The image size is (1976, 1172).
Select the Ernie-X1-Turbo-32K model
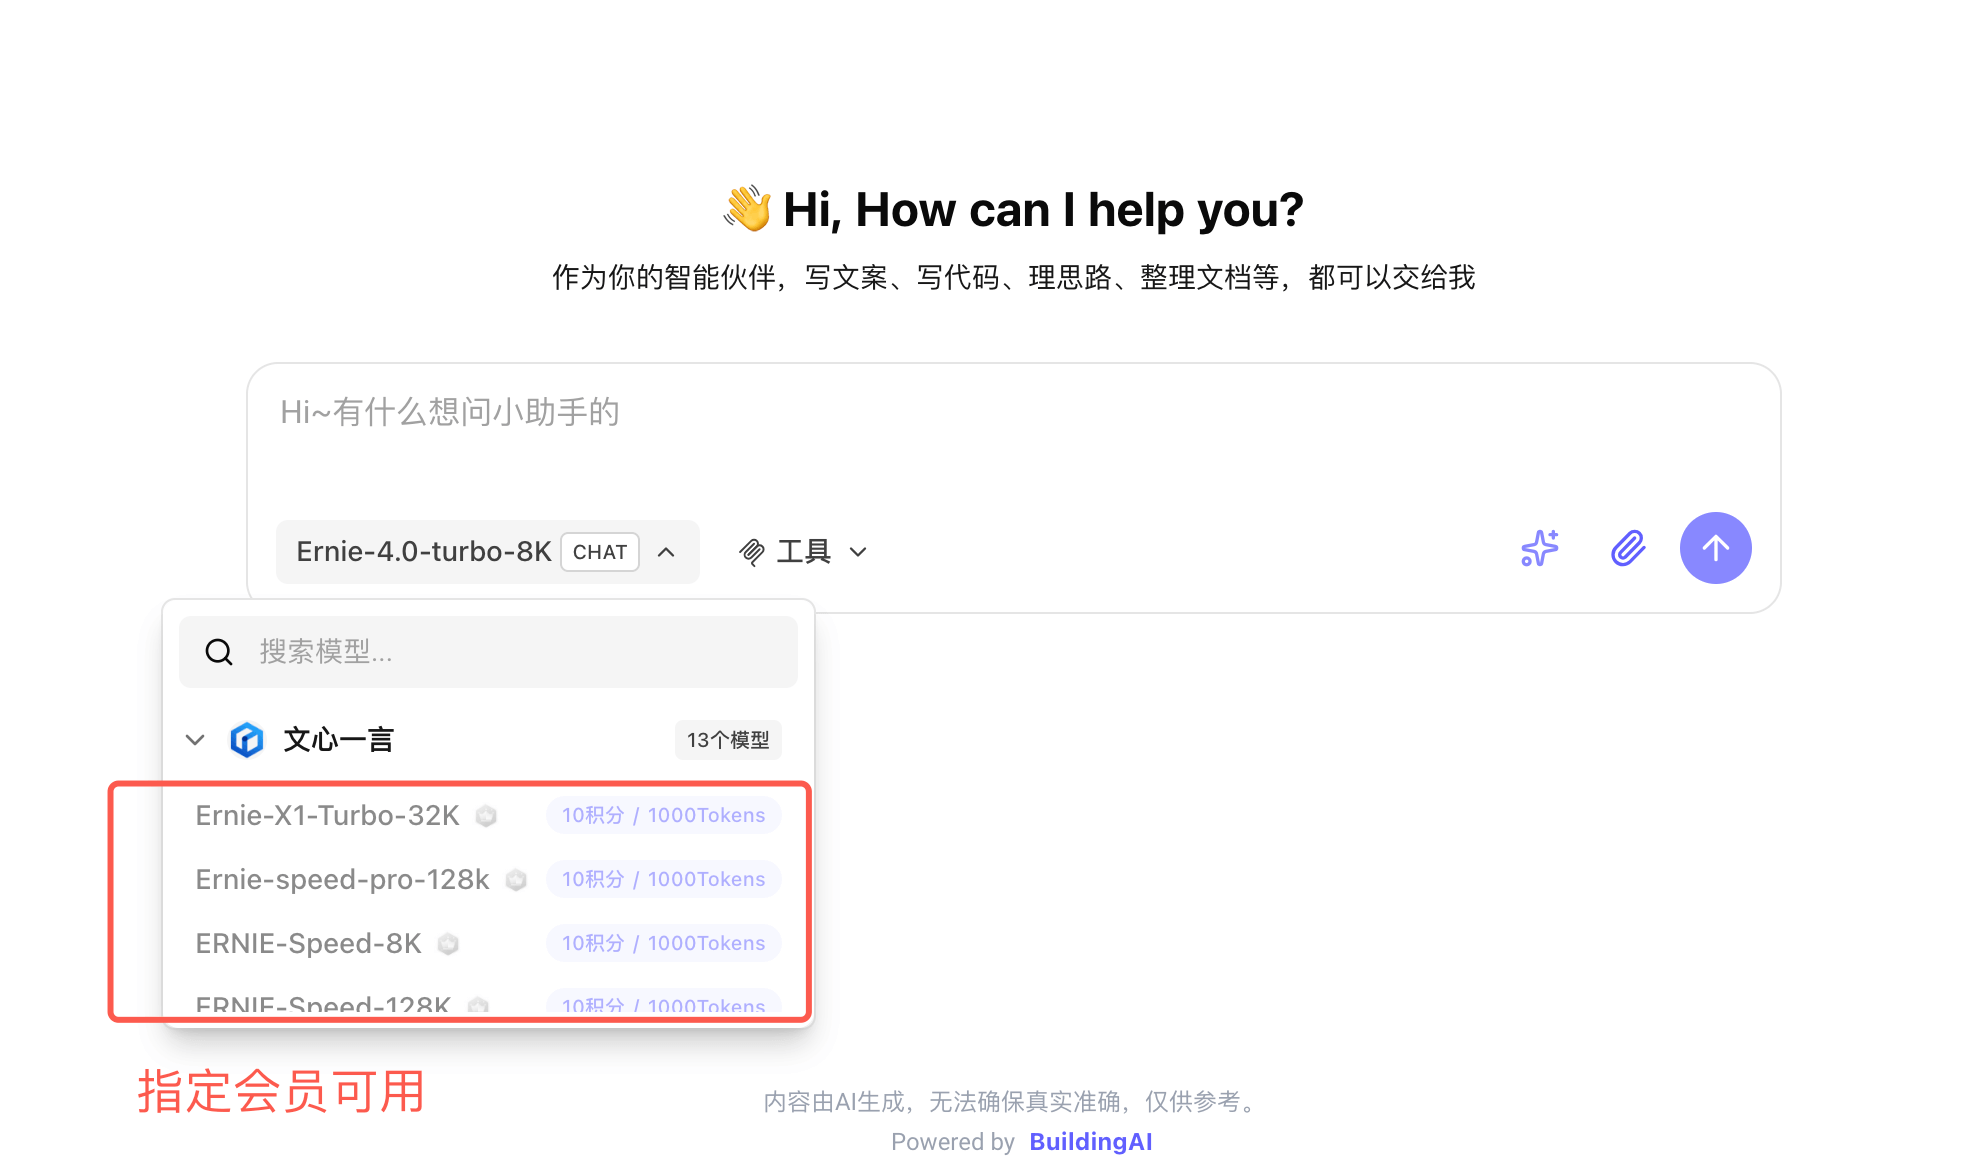[328, 816]
